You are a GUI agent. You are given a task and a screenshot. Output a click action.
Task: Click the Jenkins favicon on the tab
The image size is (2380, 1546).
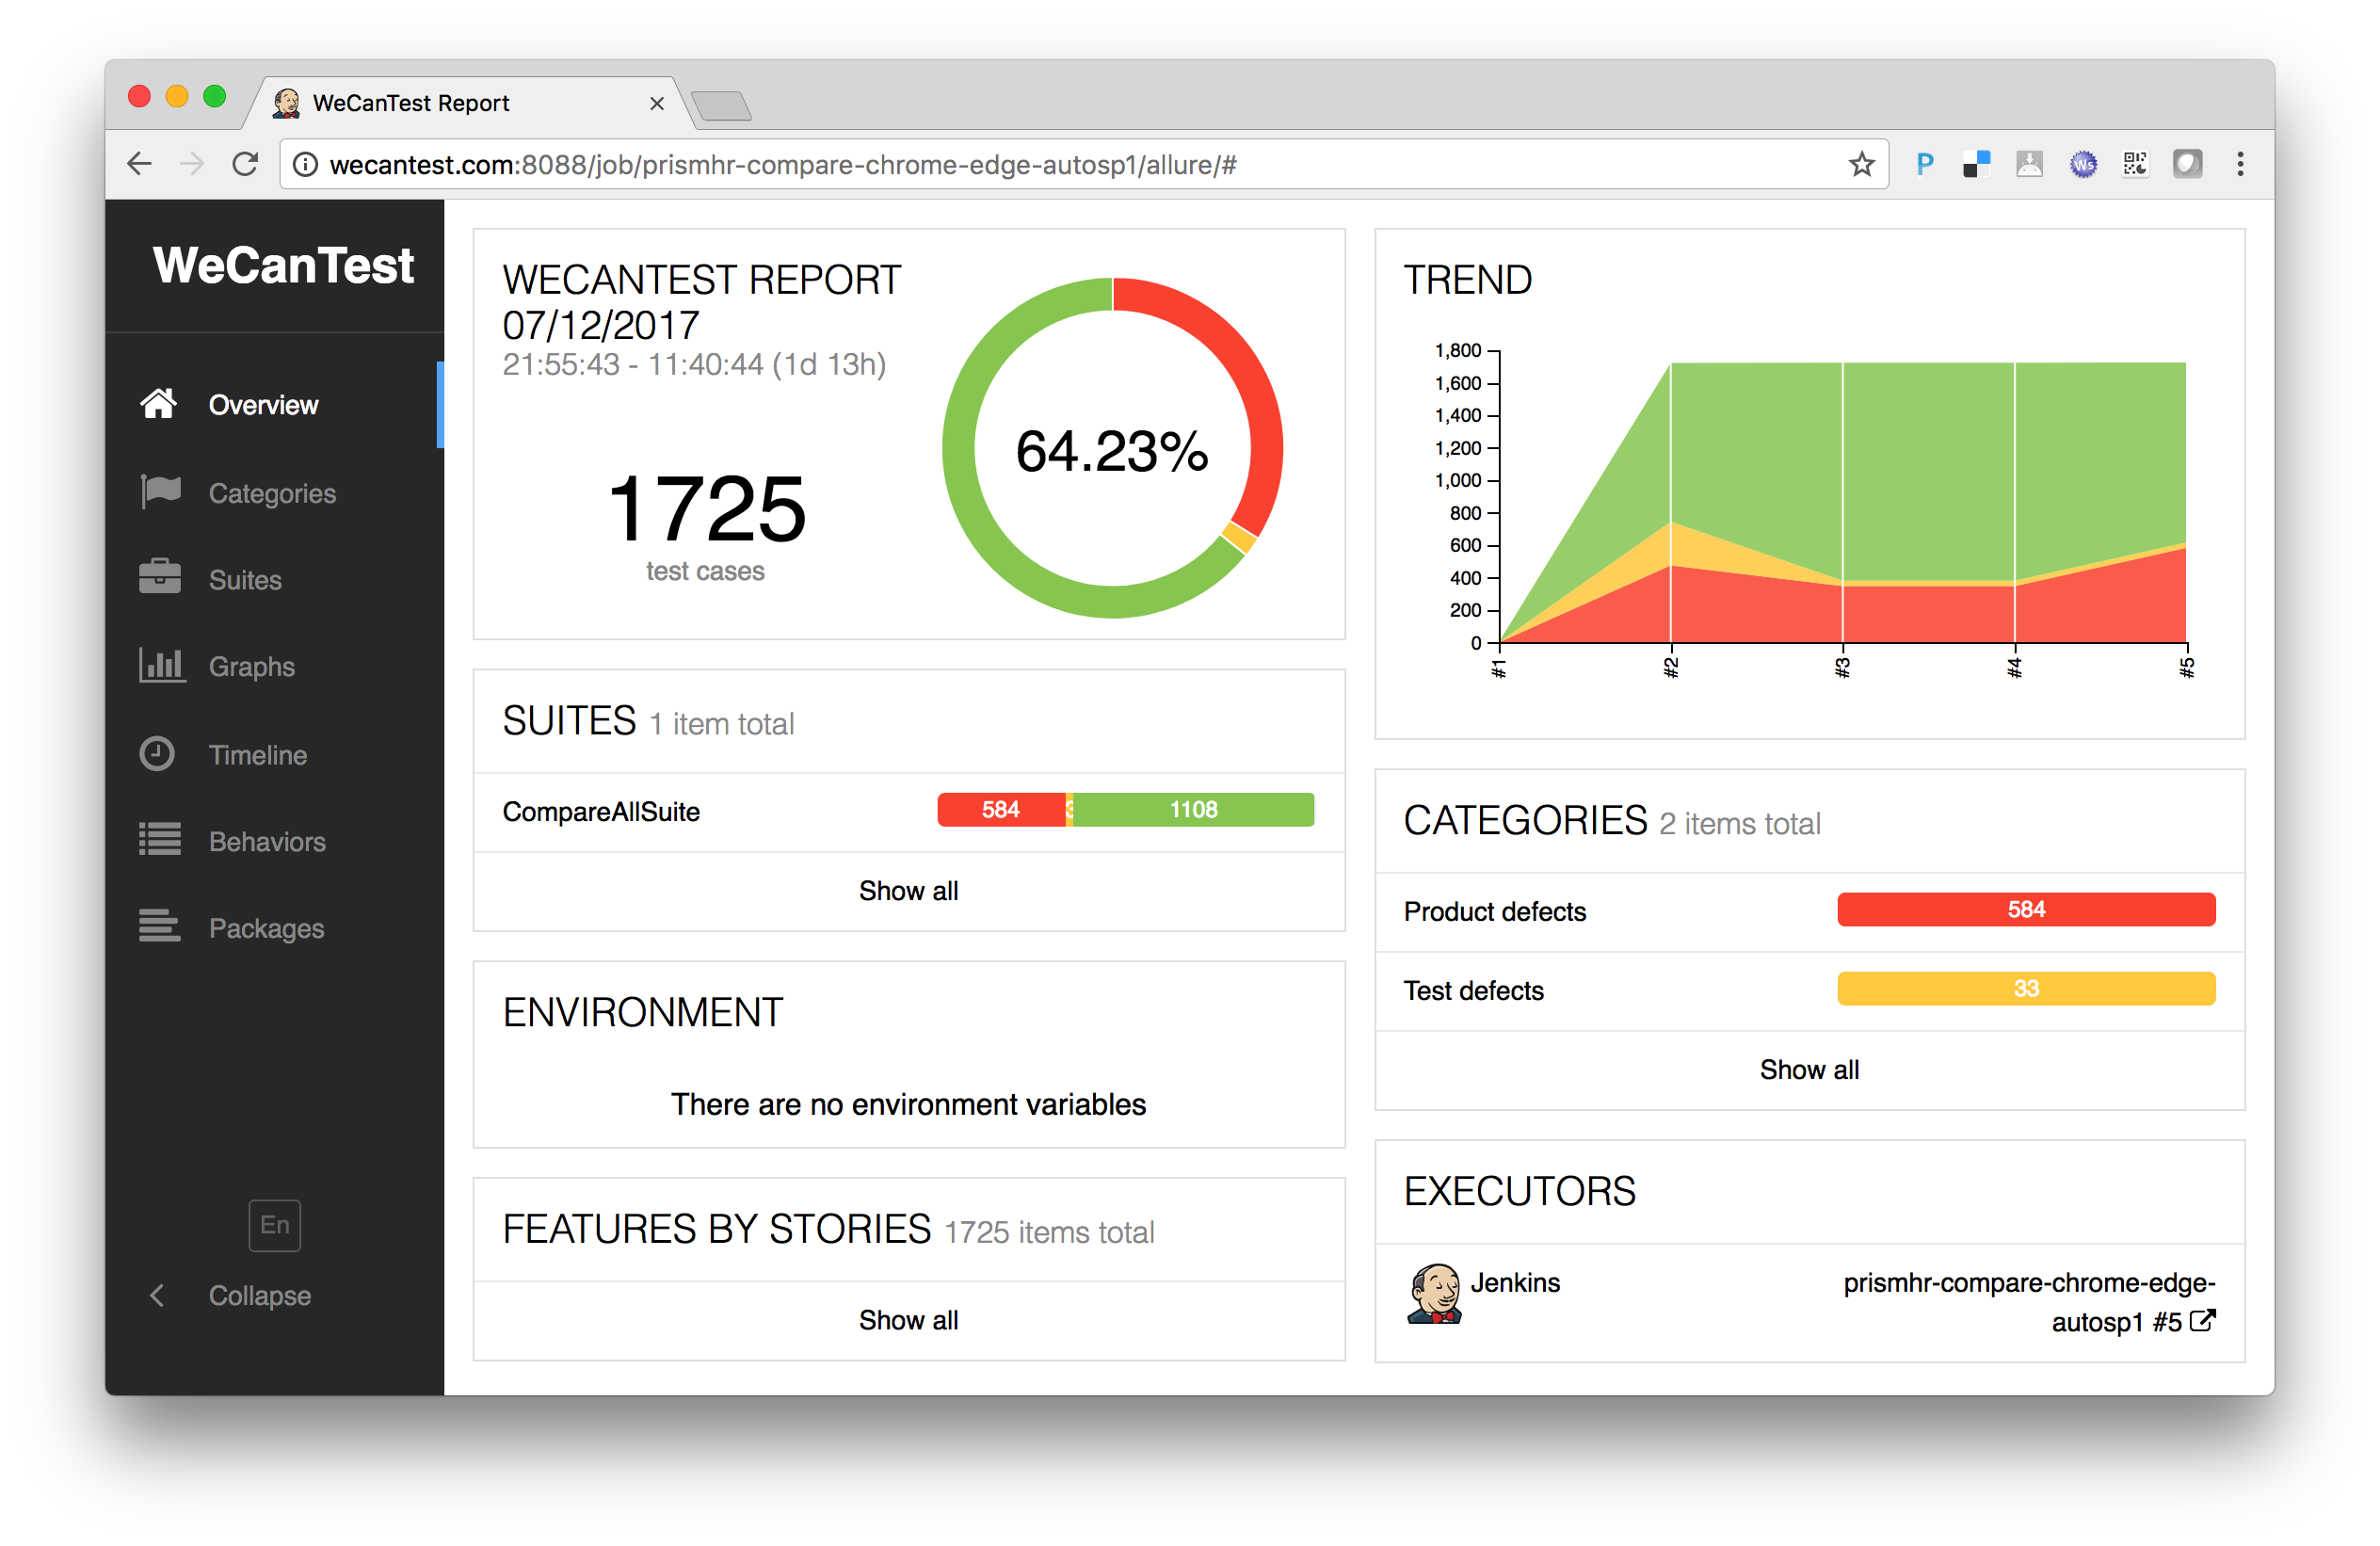[x=287, y=103]
